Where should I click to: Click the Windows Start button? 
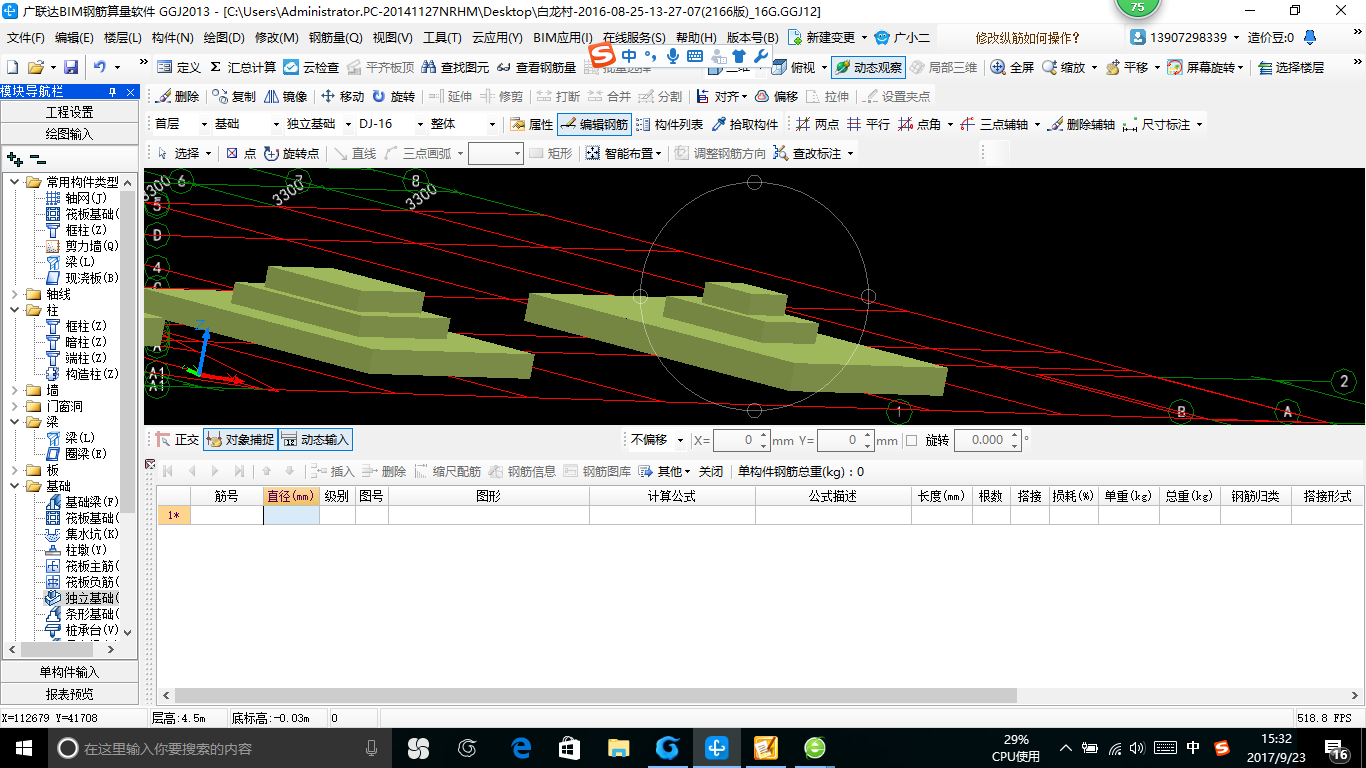22,747
